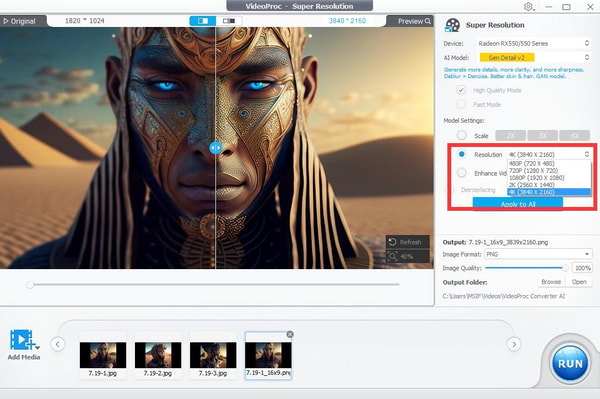Choose highlighted 4K (3840 X 2160) option
The height and width of the screenshot is (399, 600).
tap(549, 192)
